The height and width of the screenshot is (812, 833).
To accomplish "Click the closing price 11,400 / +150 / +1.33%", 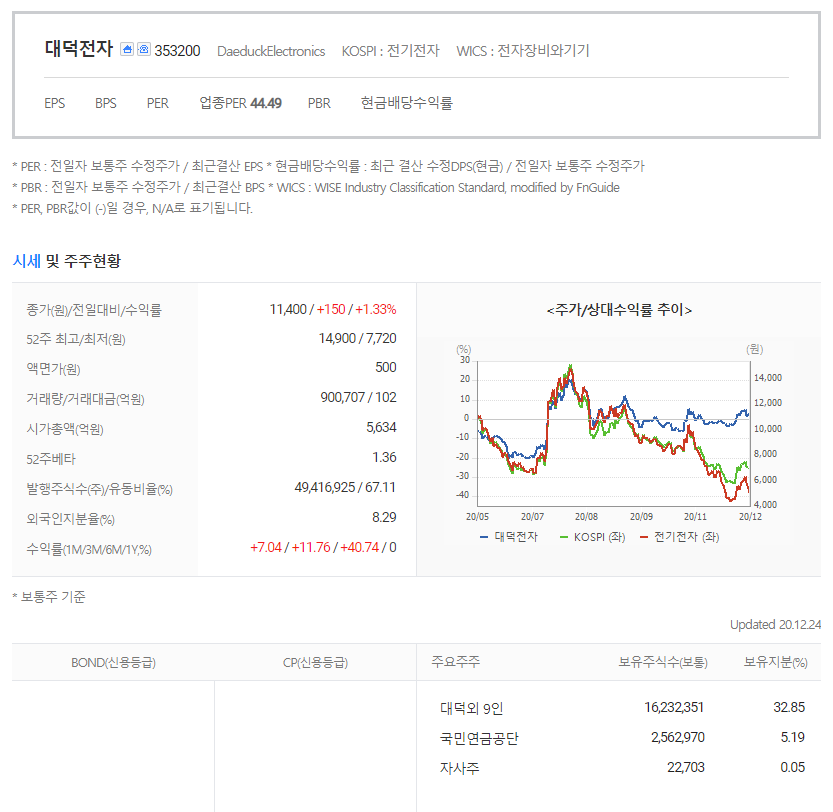I will (x=333, y=309).
